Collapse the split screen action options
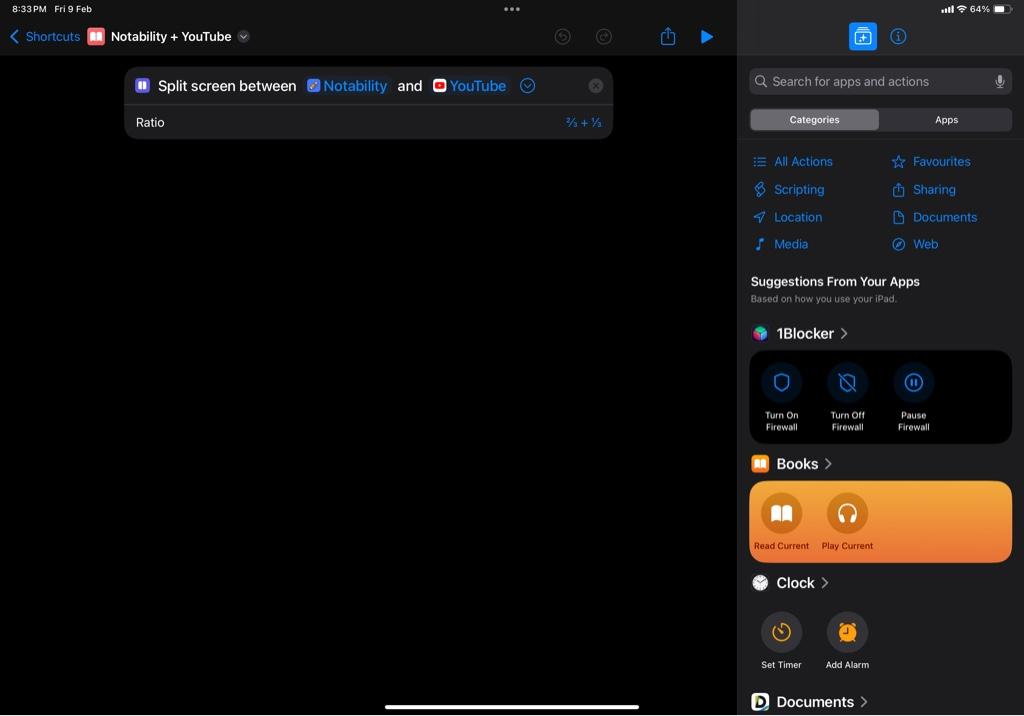 [528, 86]
